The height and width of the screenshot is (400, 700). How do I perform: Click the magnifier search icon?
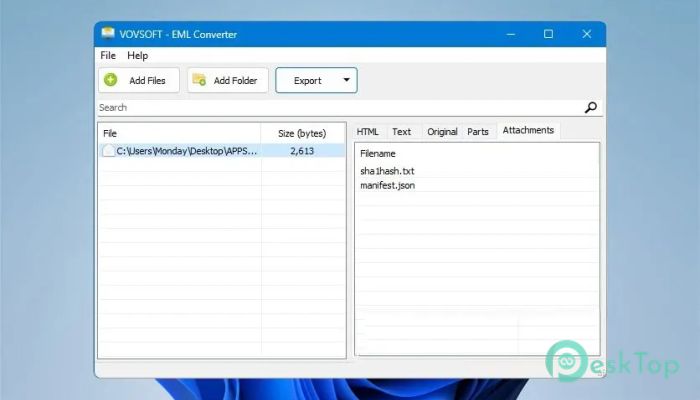[x=591, y=108]
